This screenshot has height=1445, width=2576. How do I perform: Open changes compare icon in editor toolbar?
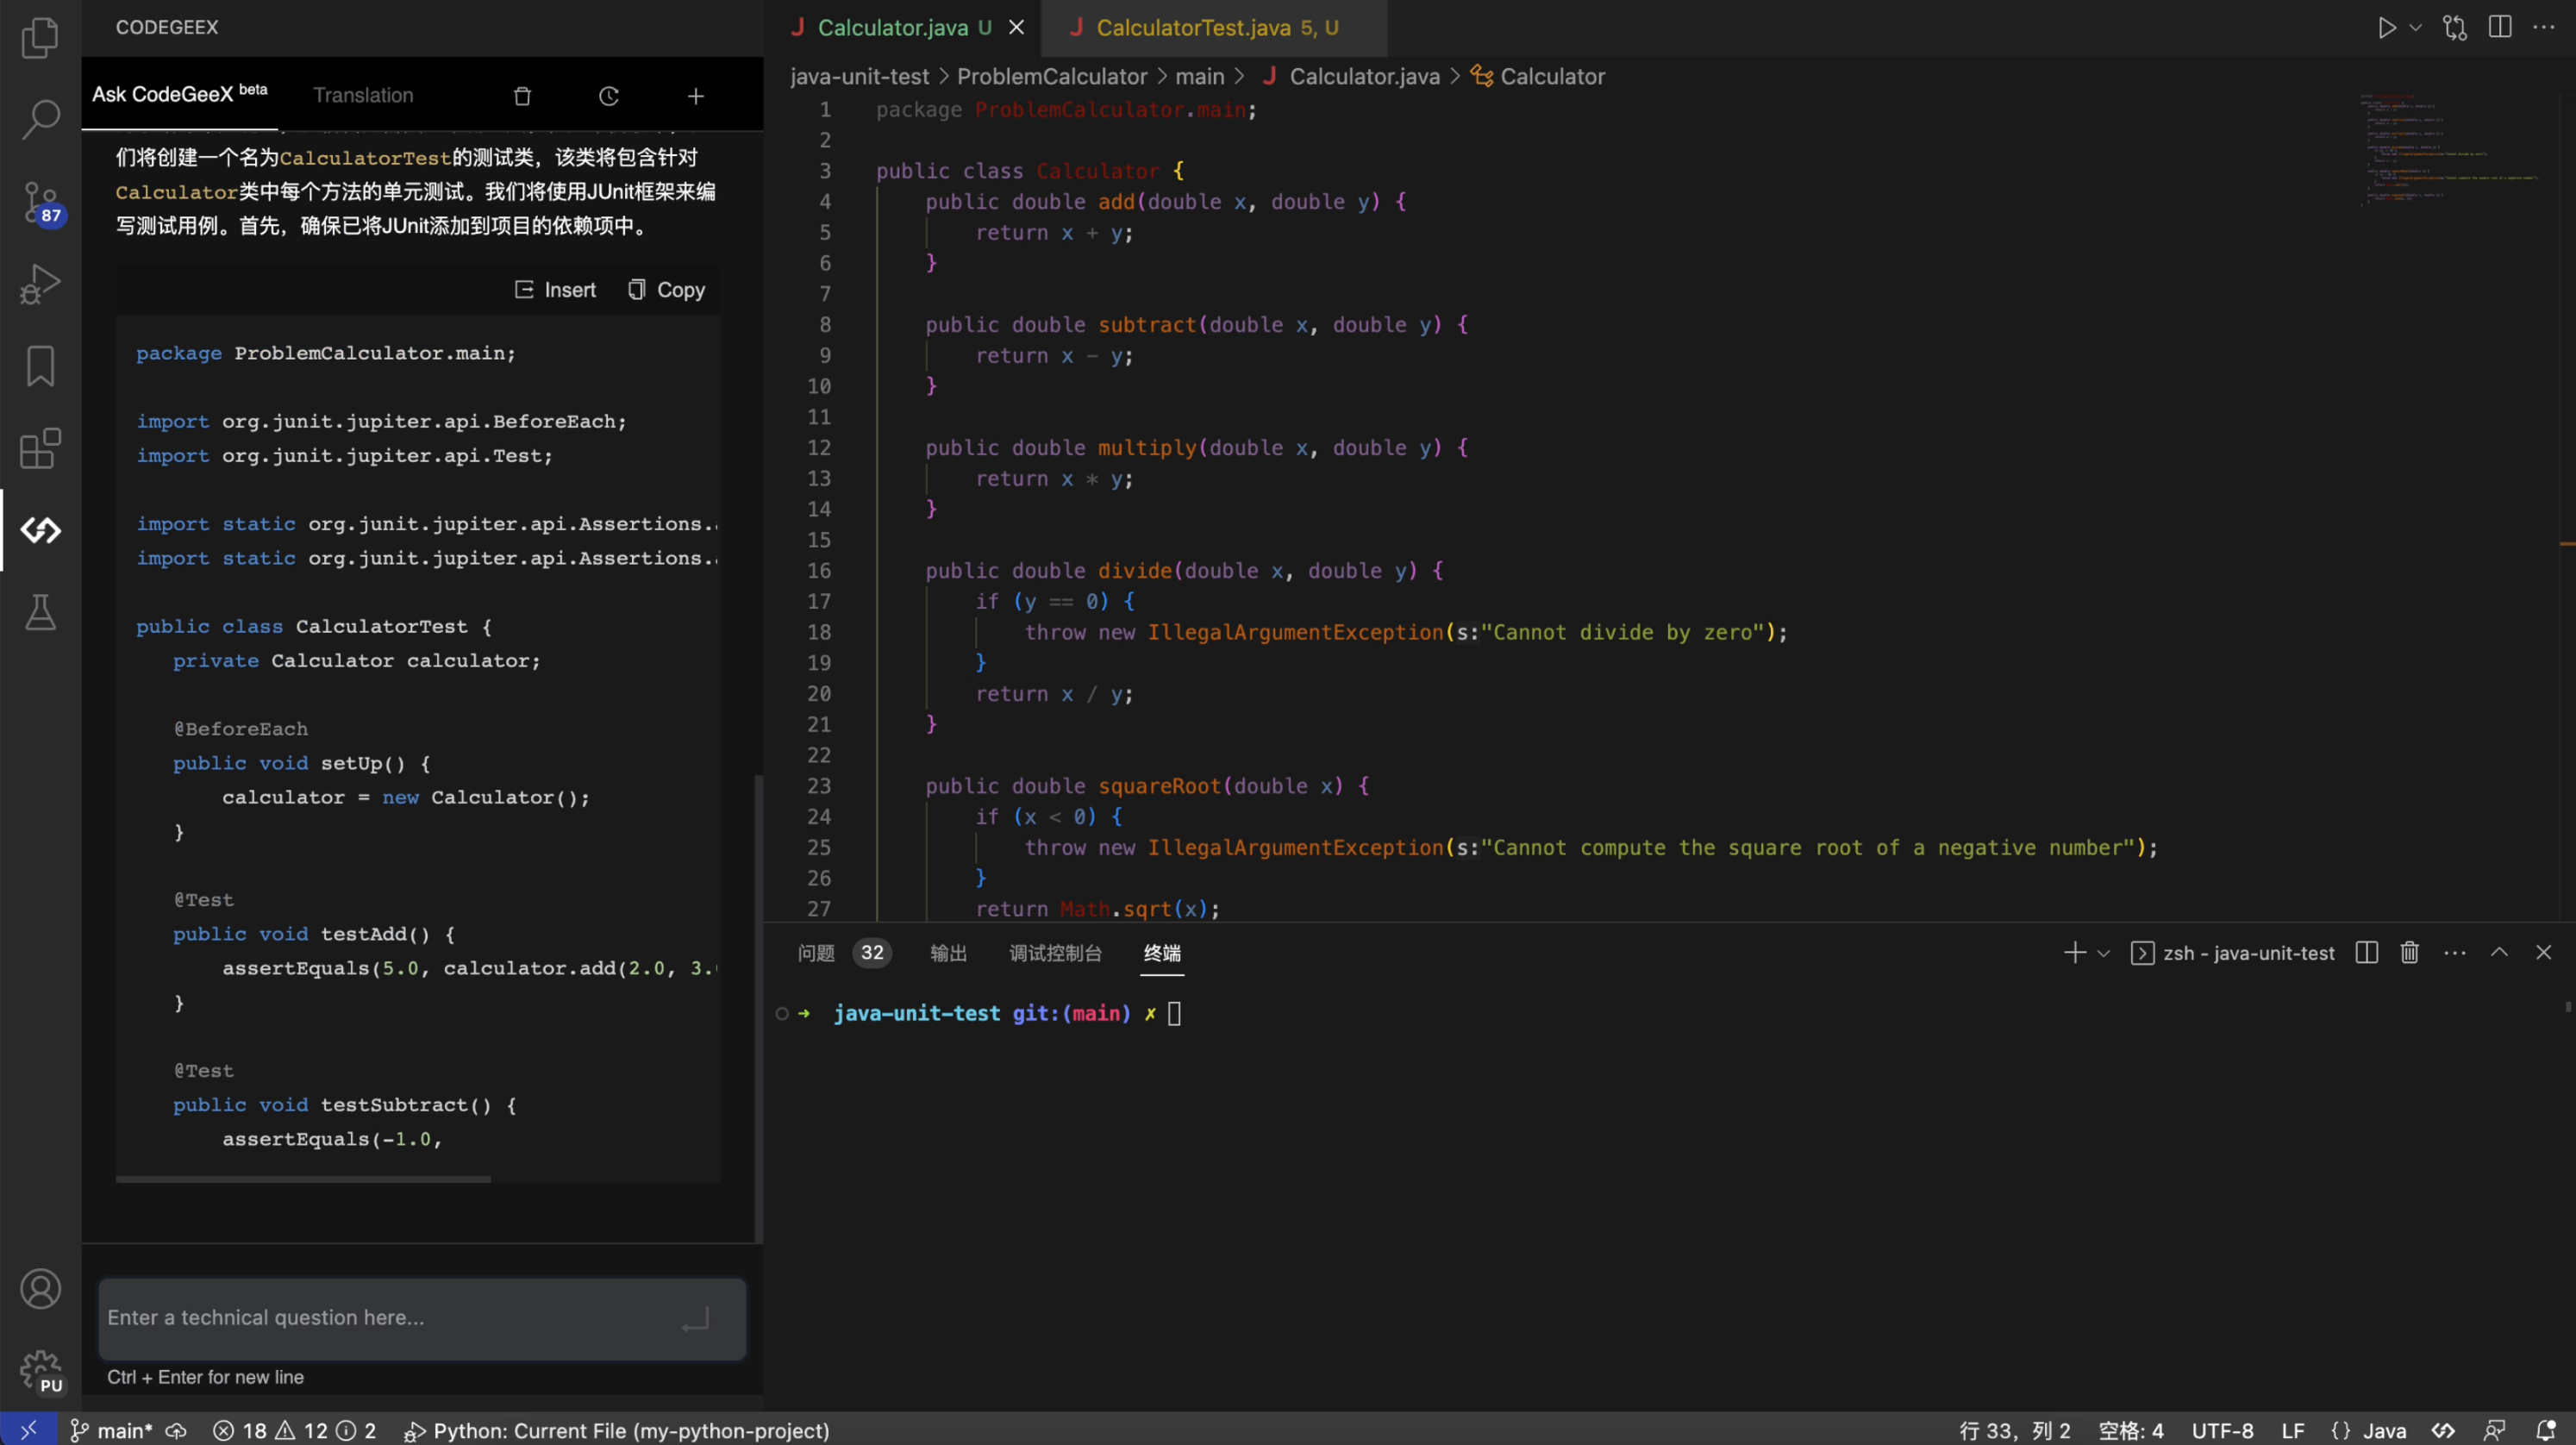(2455, 28)
